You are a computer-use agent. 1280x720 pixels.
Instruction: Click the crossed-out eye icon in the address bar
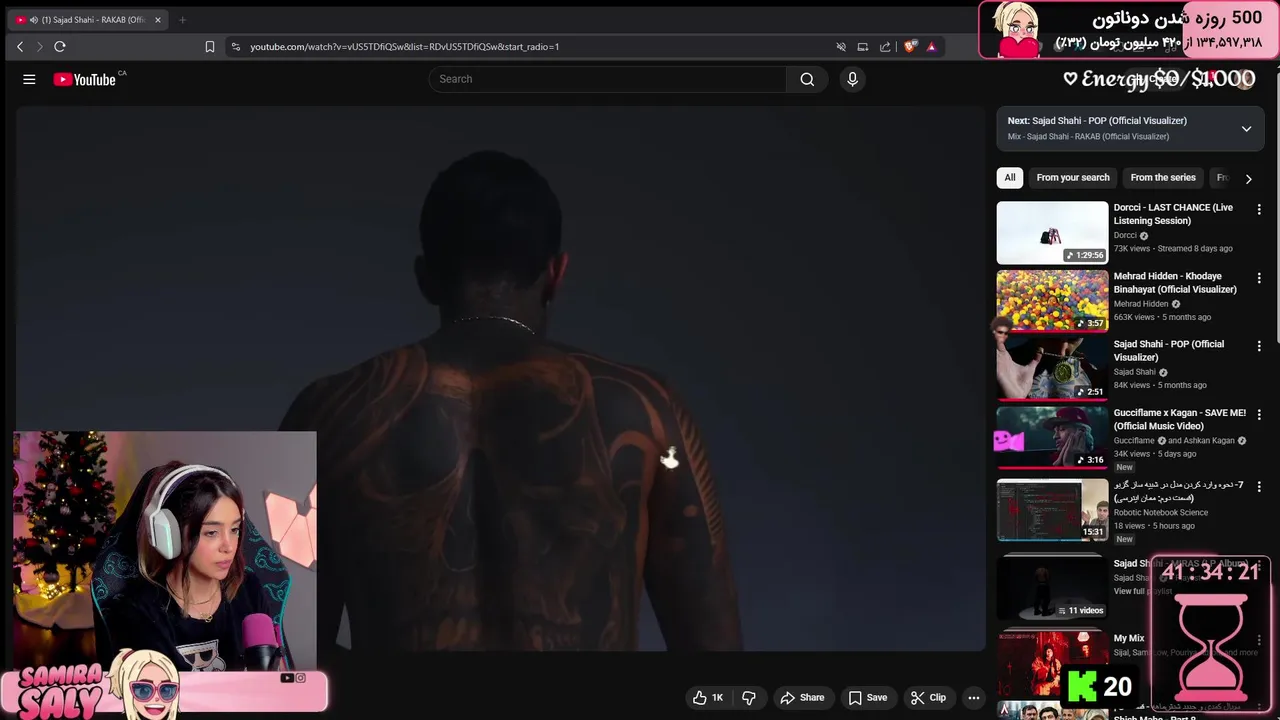coord(841,47)
